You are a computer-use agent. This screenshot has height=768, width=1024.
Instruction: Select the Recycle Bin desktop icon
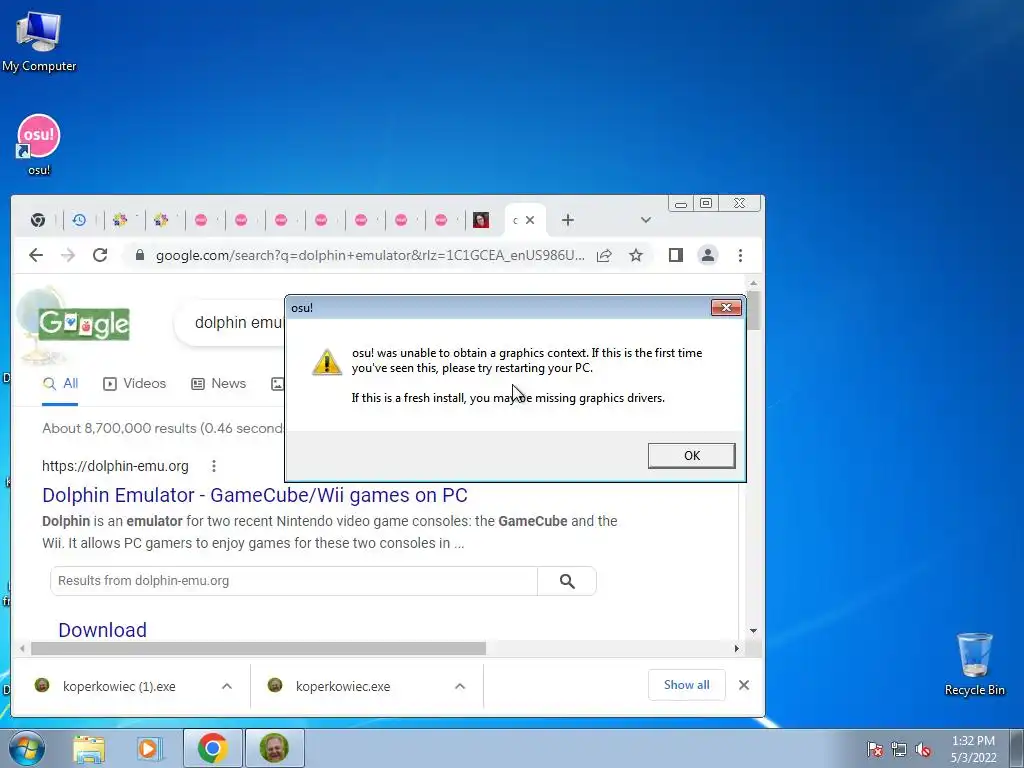pos(974,664)
